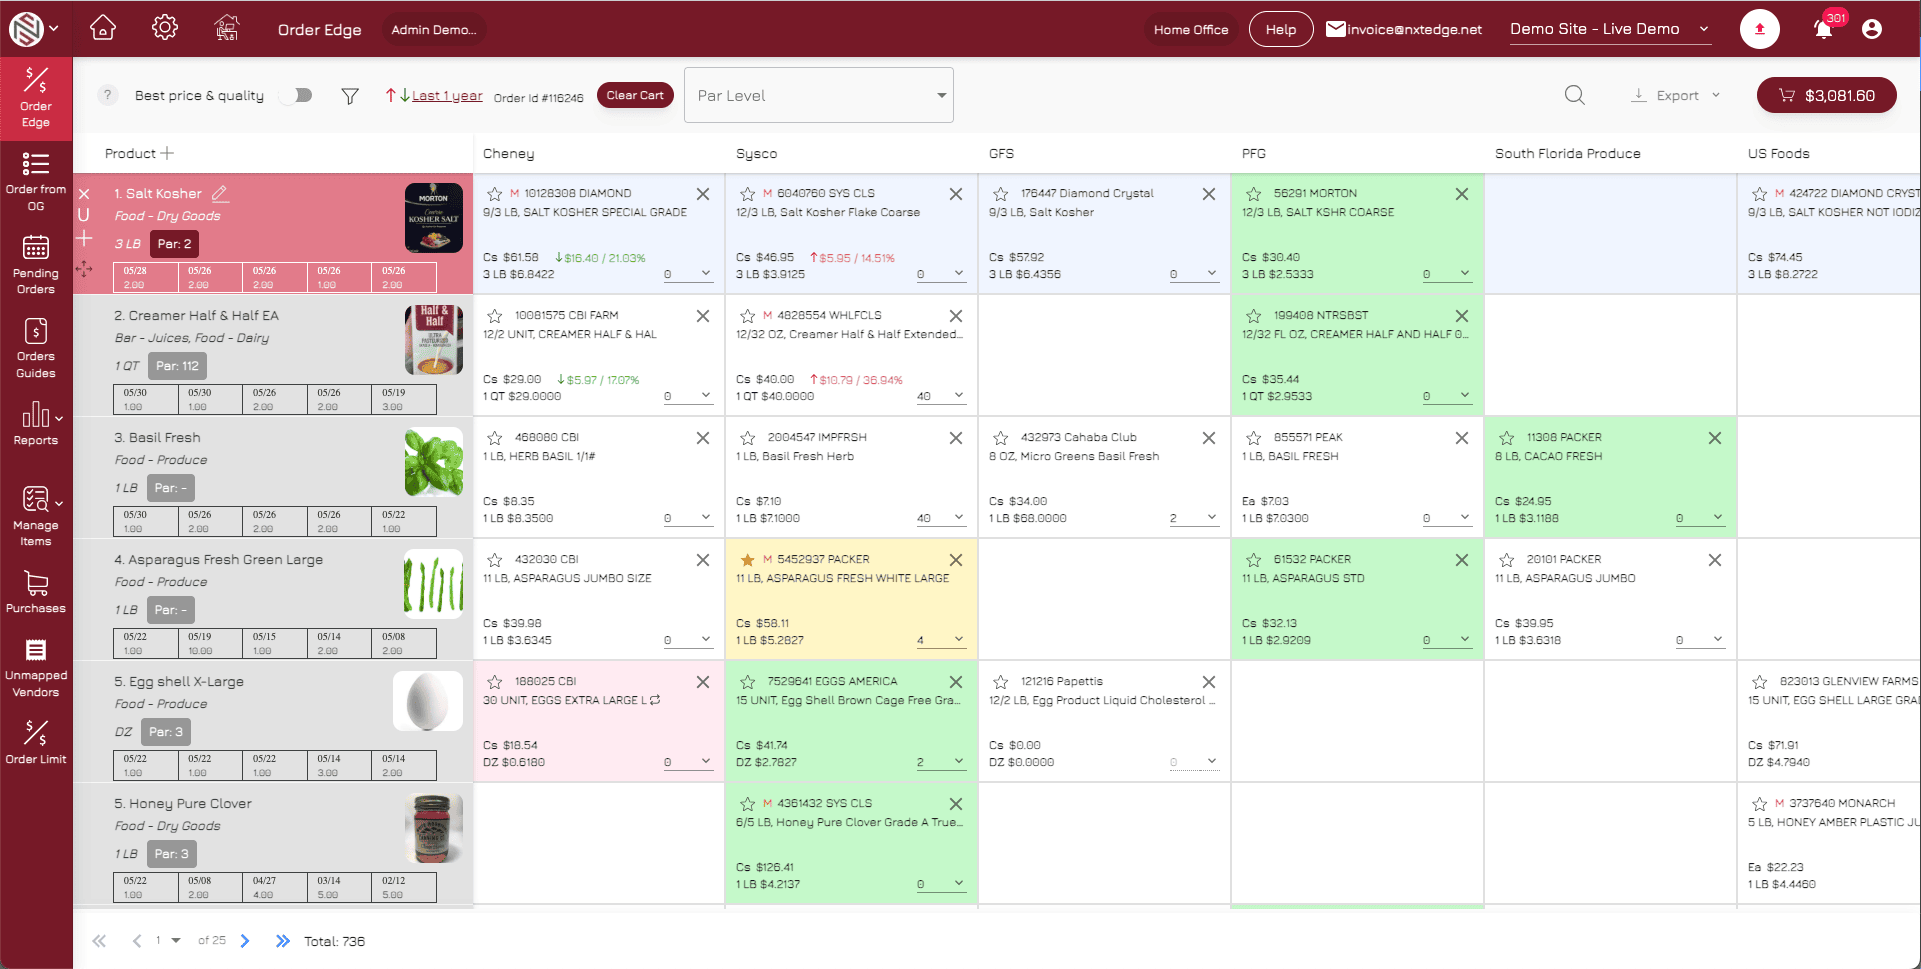
Task: Click the Admin Demo... button
Action: coord(434,29)
